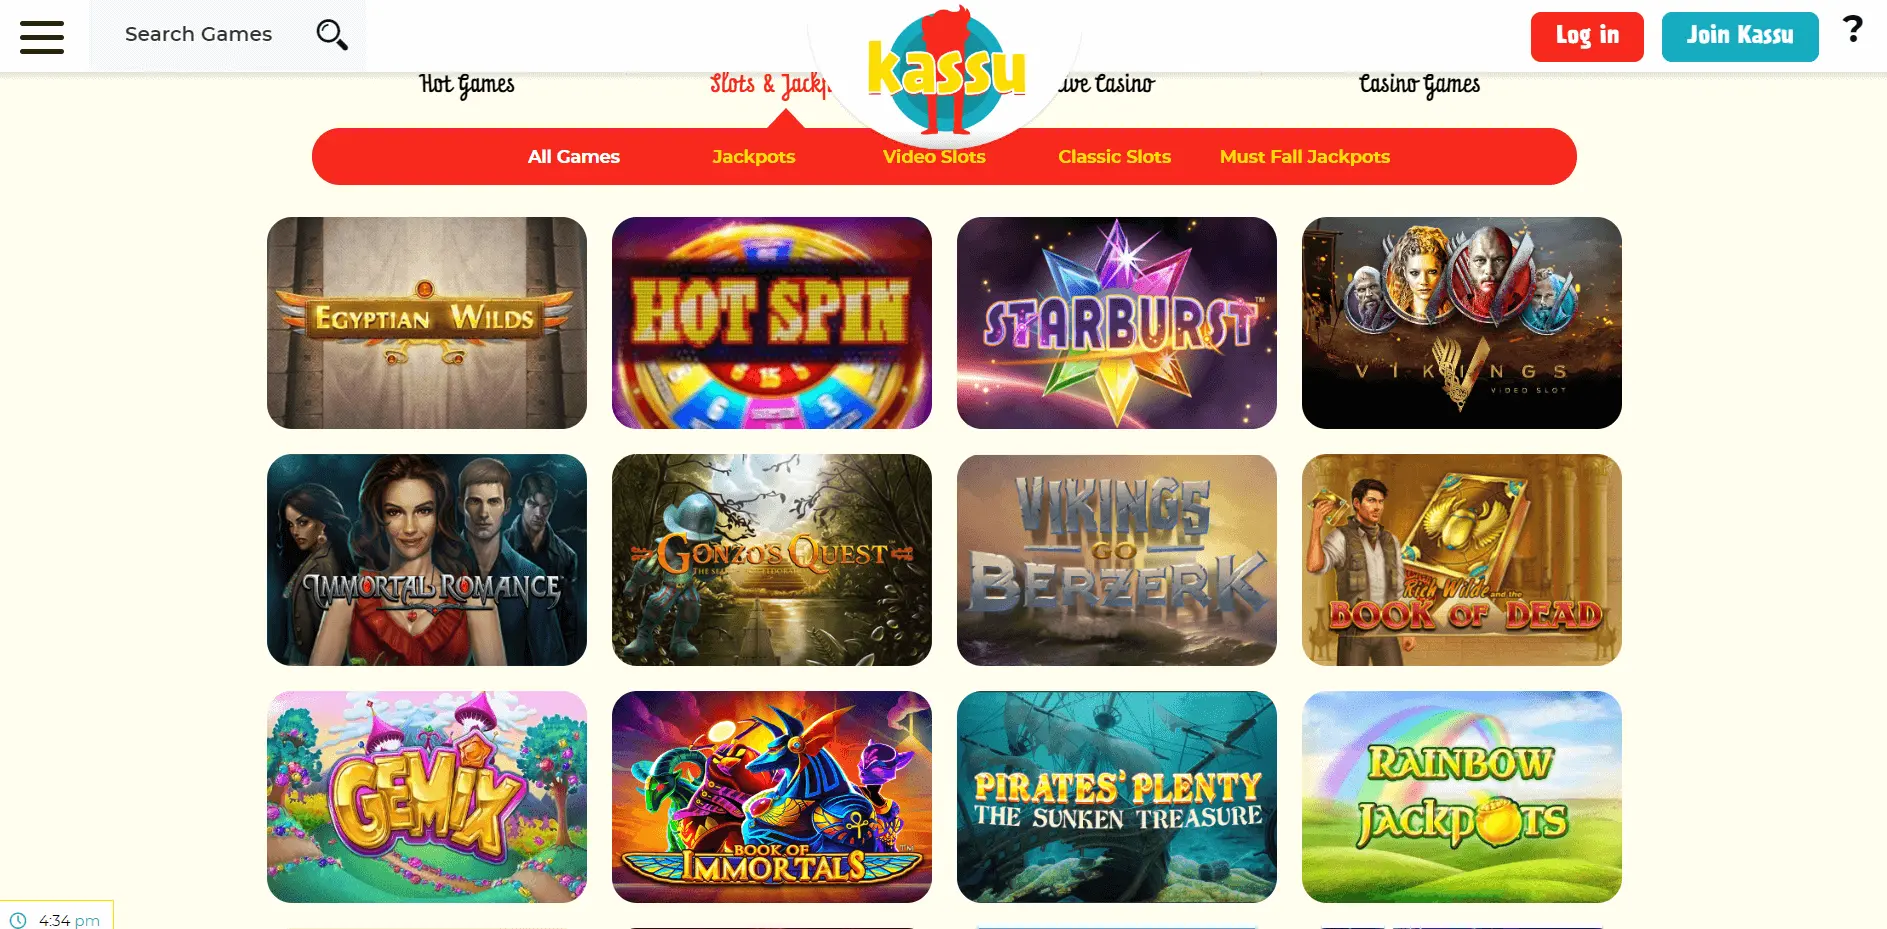Open the hamburger menu icon
This screenshot has width=1887, height=929.
[x=42, y=37]
